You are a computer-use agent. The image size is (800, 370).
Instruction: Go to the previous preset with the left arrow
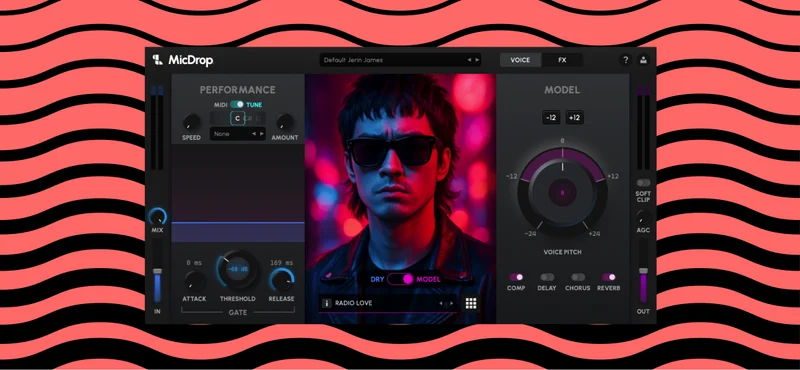(x=469, y=60)
